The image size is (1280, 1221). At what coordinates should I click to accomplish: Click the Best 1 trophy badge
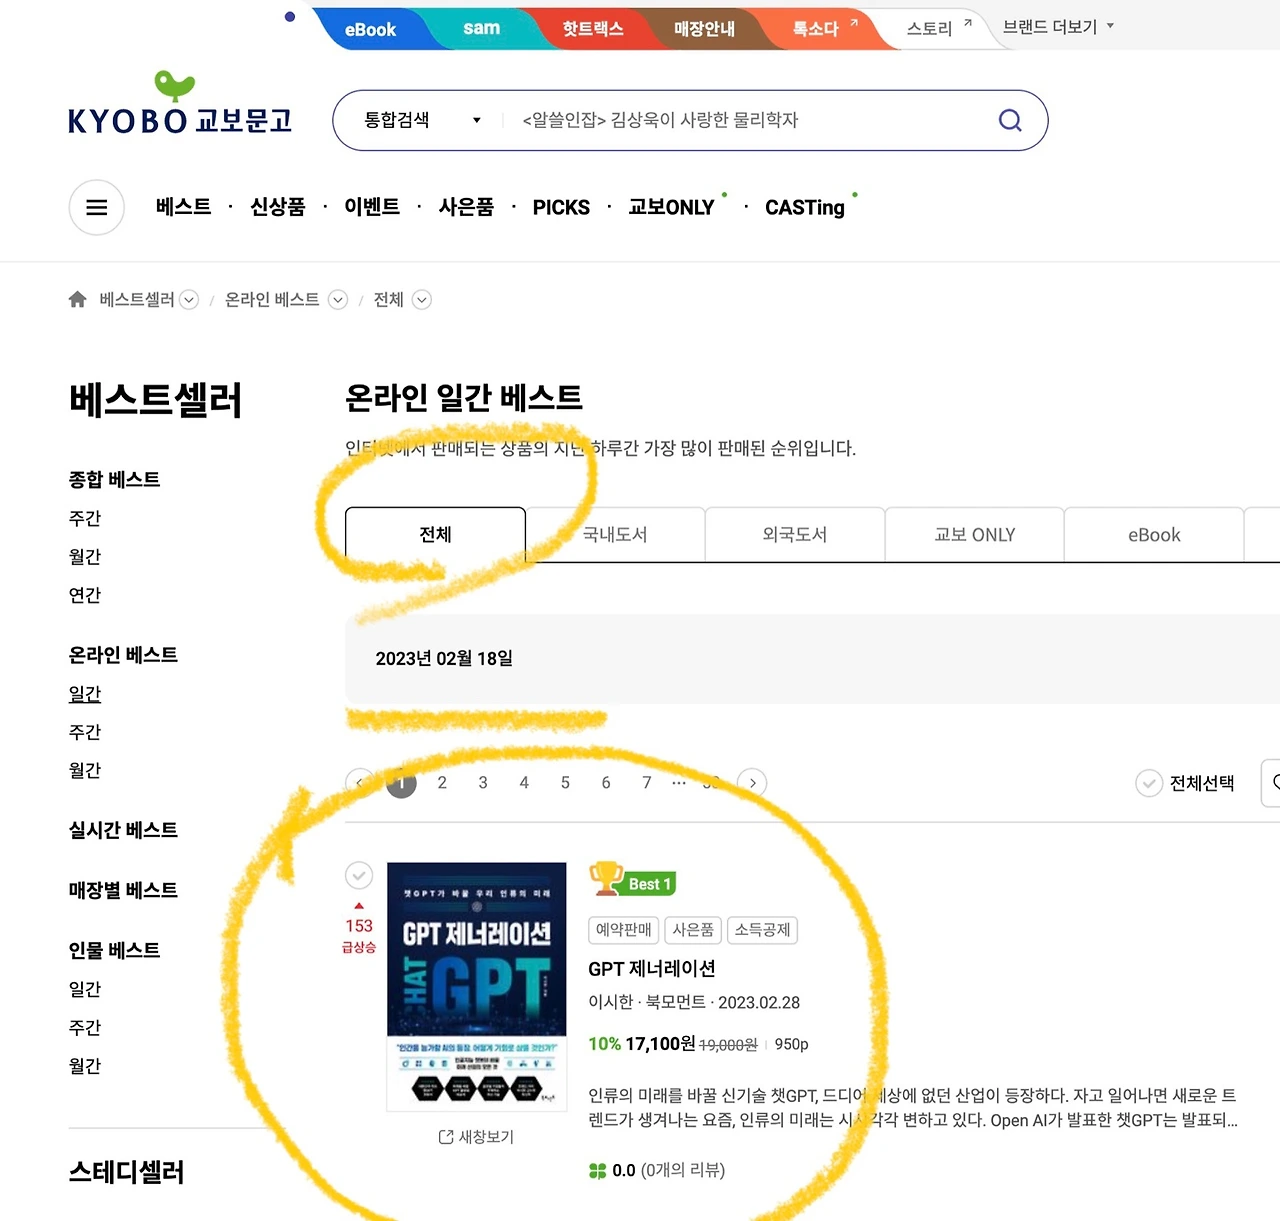click(x=633, y=880)
